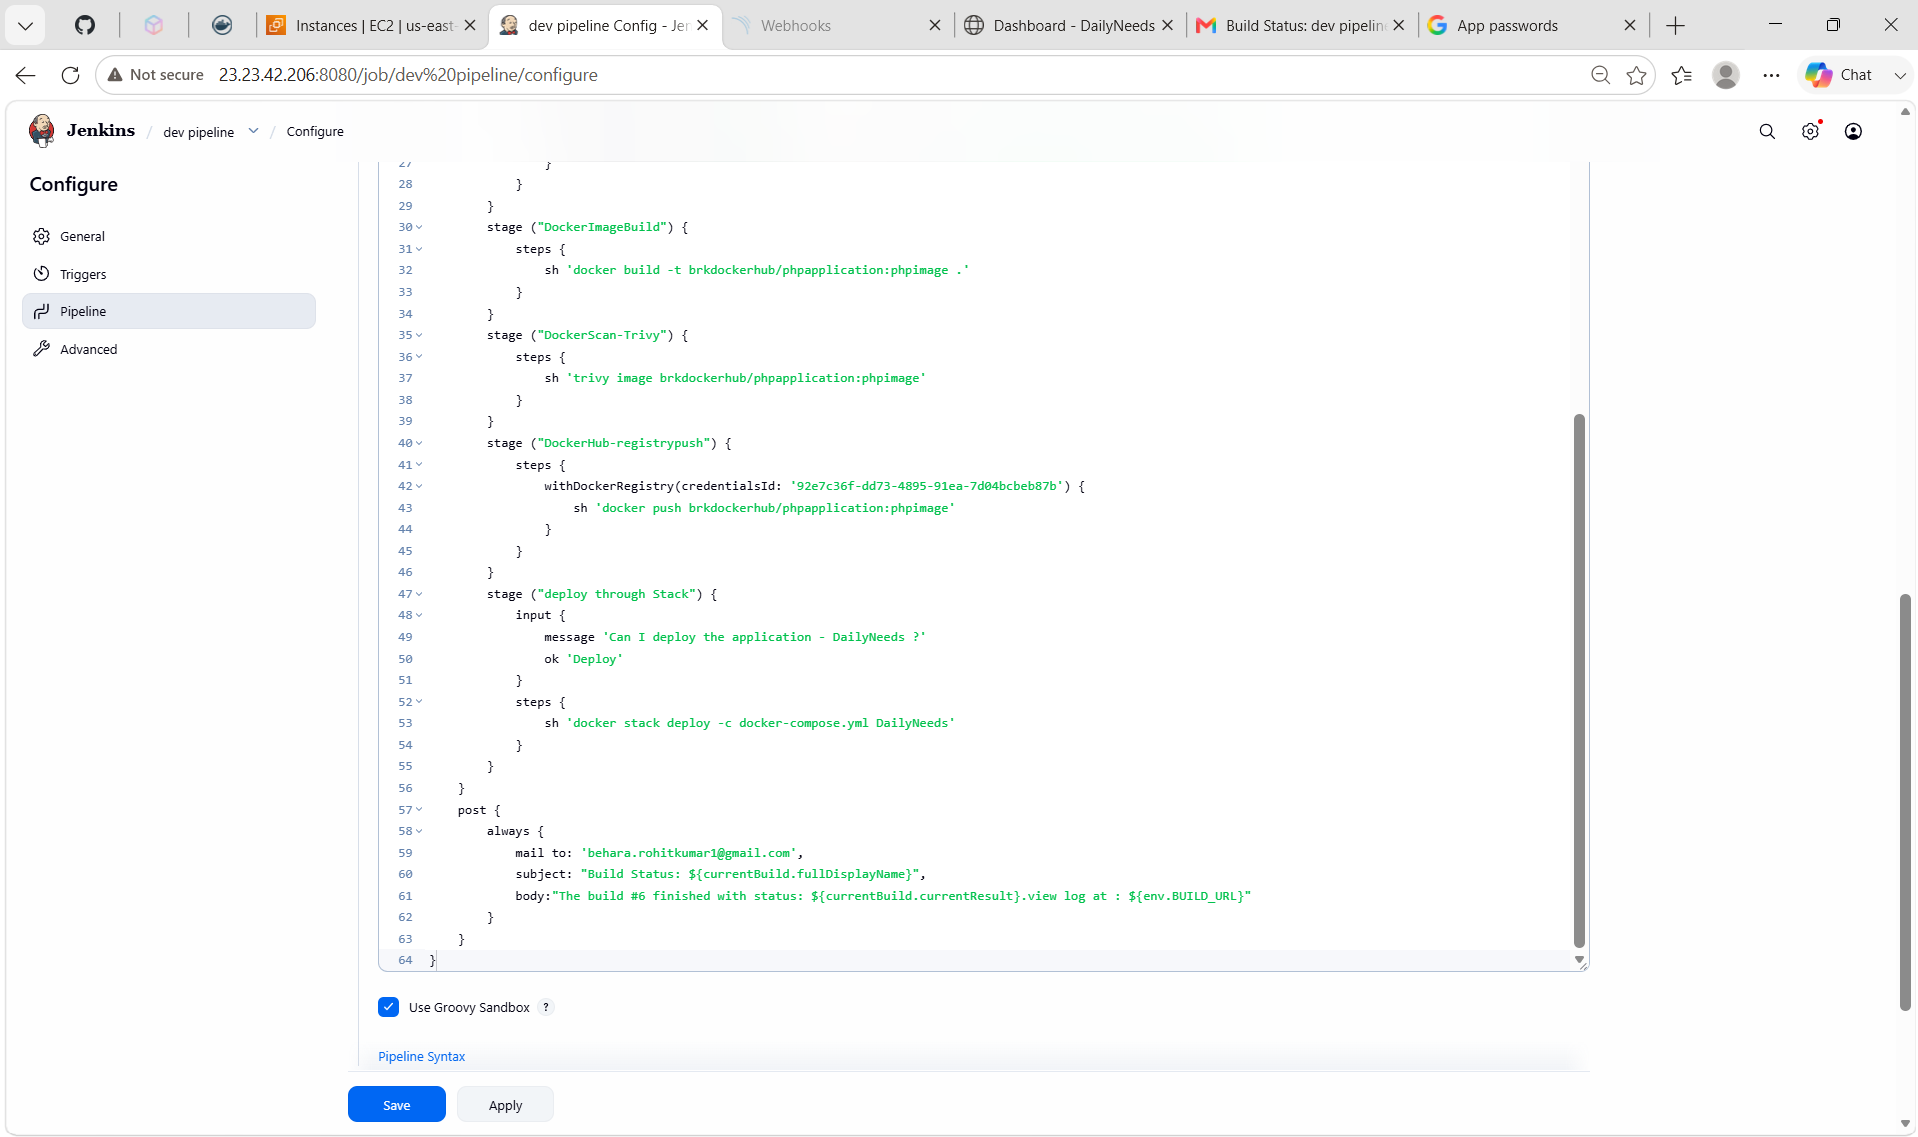Expand dev pipeline breadcrumb dropdown
Viewport: 1918px width, 1137px height.
254,131
